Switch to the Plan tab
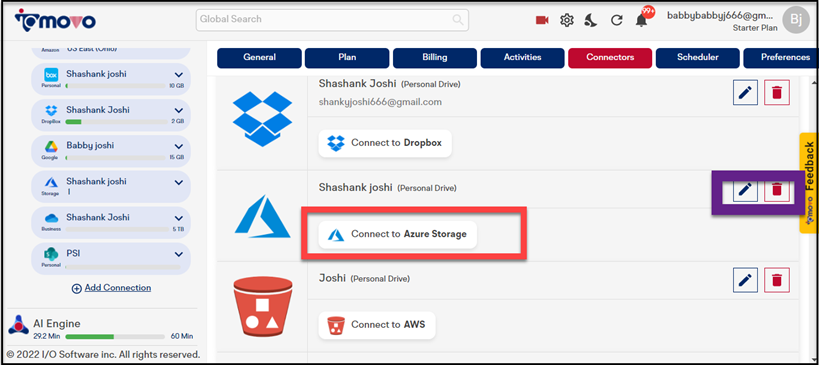The width and height of the screenshot is (819, 365). (347, 57)
